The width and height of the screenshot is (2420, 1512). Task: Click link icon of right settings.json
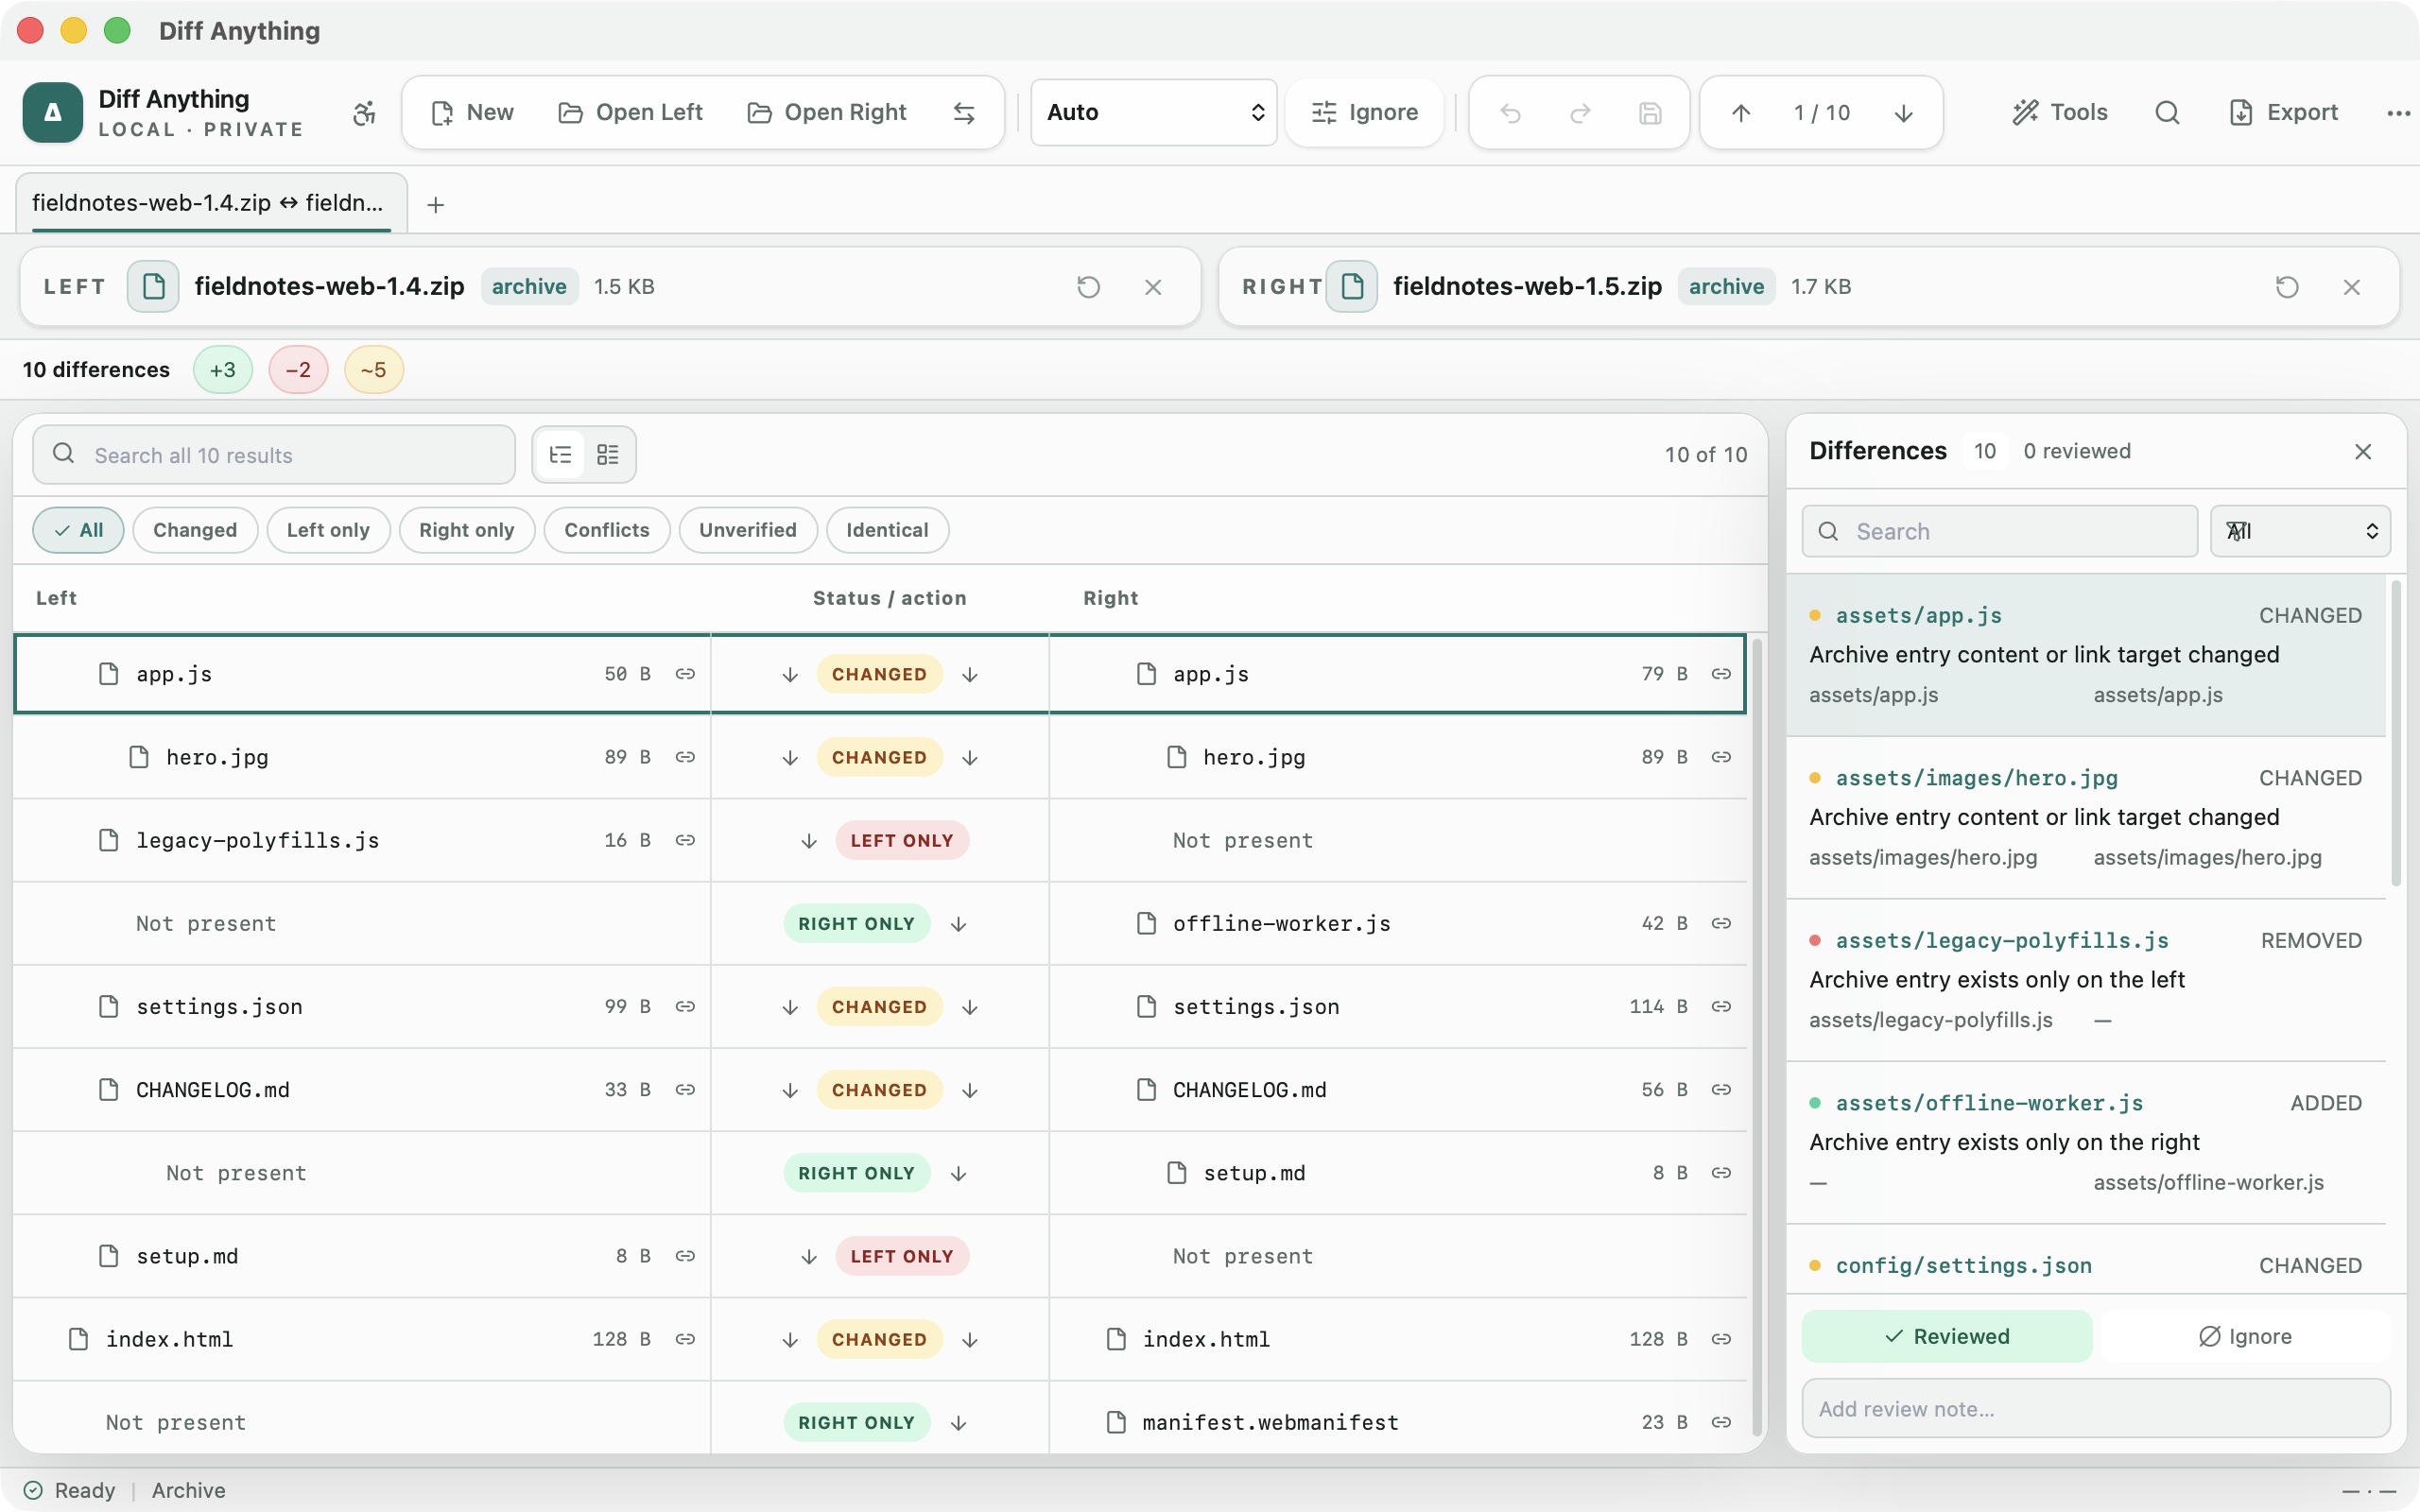(1721, 1006)
